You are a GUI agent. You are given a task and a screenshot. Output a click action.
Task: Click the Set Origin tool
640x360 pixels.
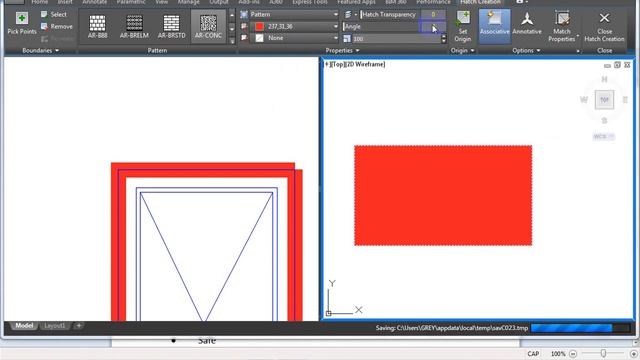click(463, 27)
